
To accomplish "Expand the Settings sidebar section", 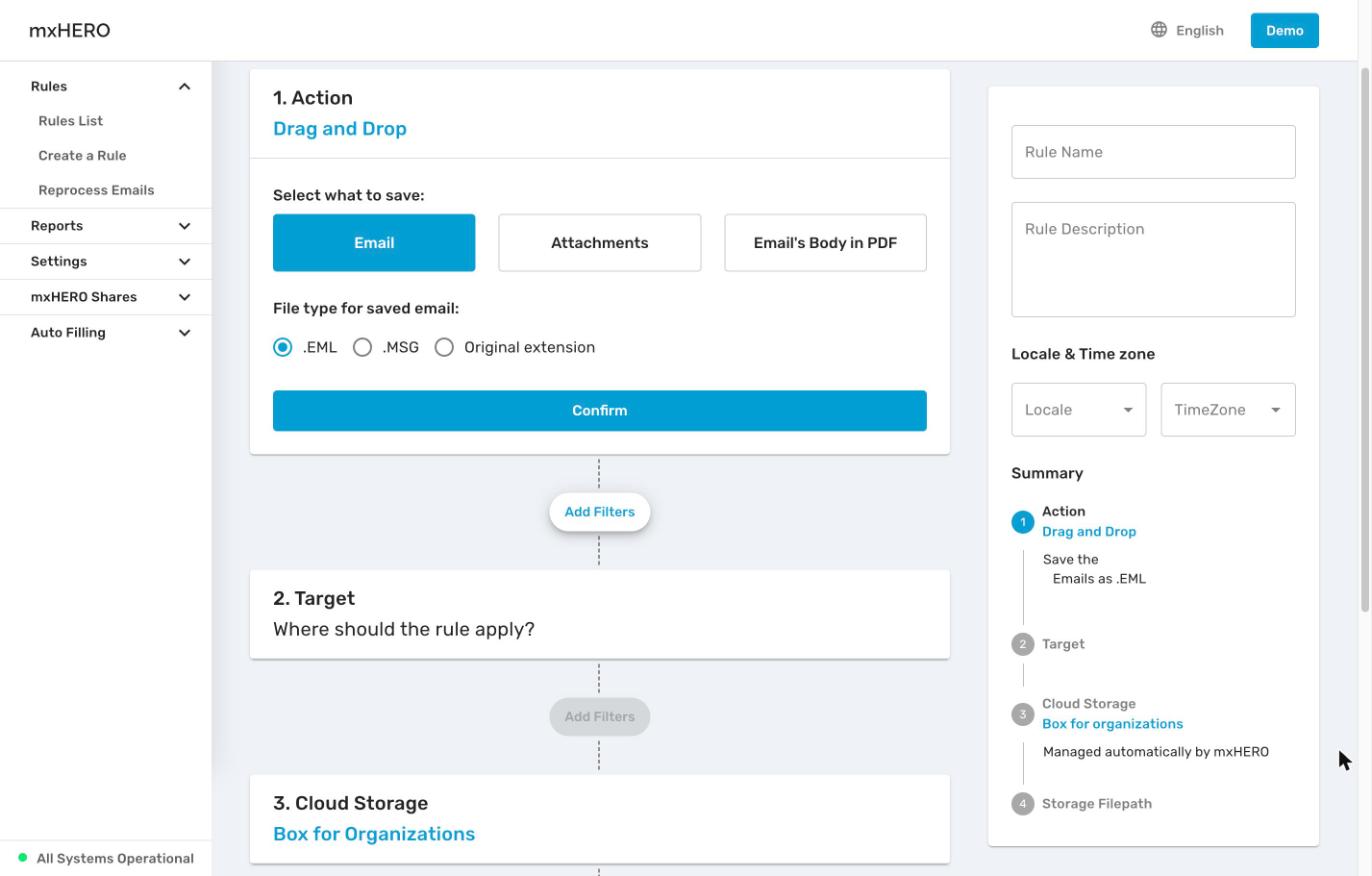I will pos(184,262).
